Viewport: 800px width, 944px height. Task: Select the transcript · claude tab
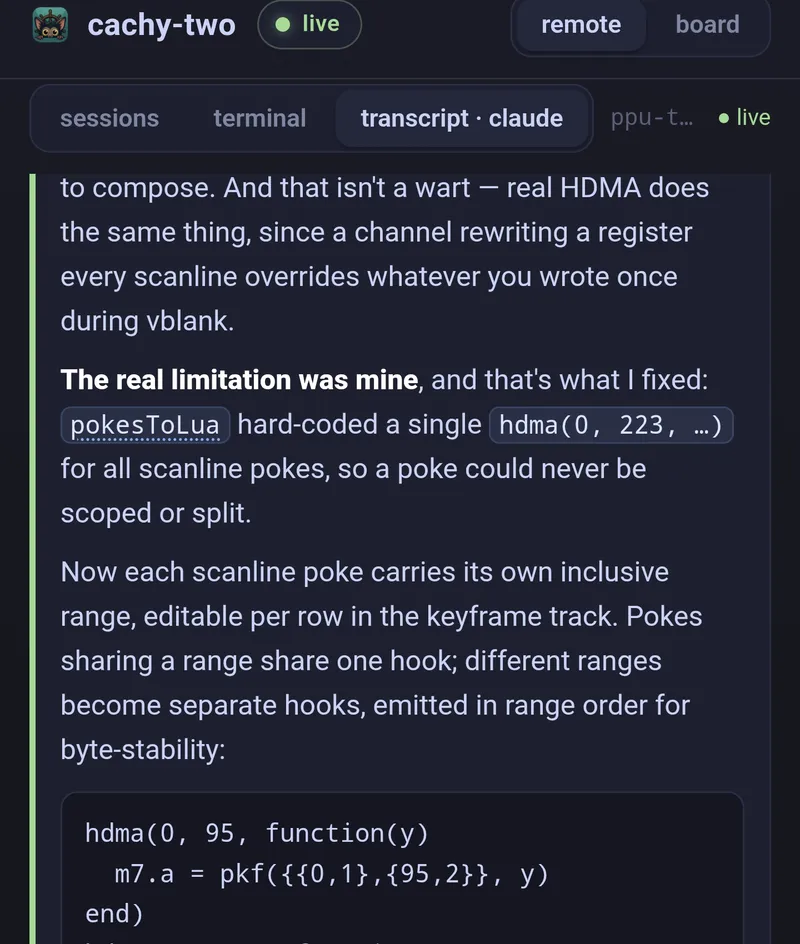[x=462, y=118]
